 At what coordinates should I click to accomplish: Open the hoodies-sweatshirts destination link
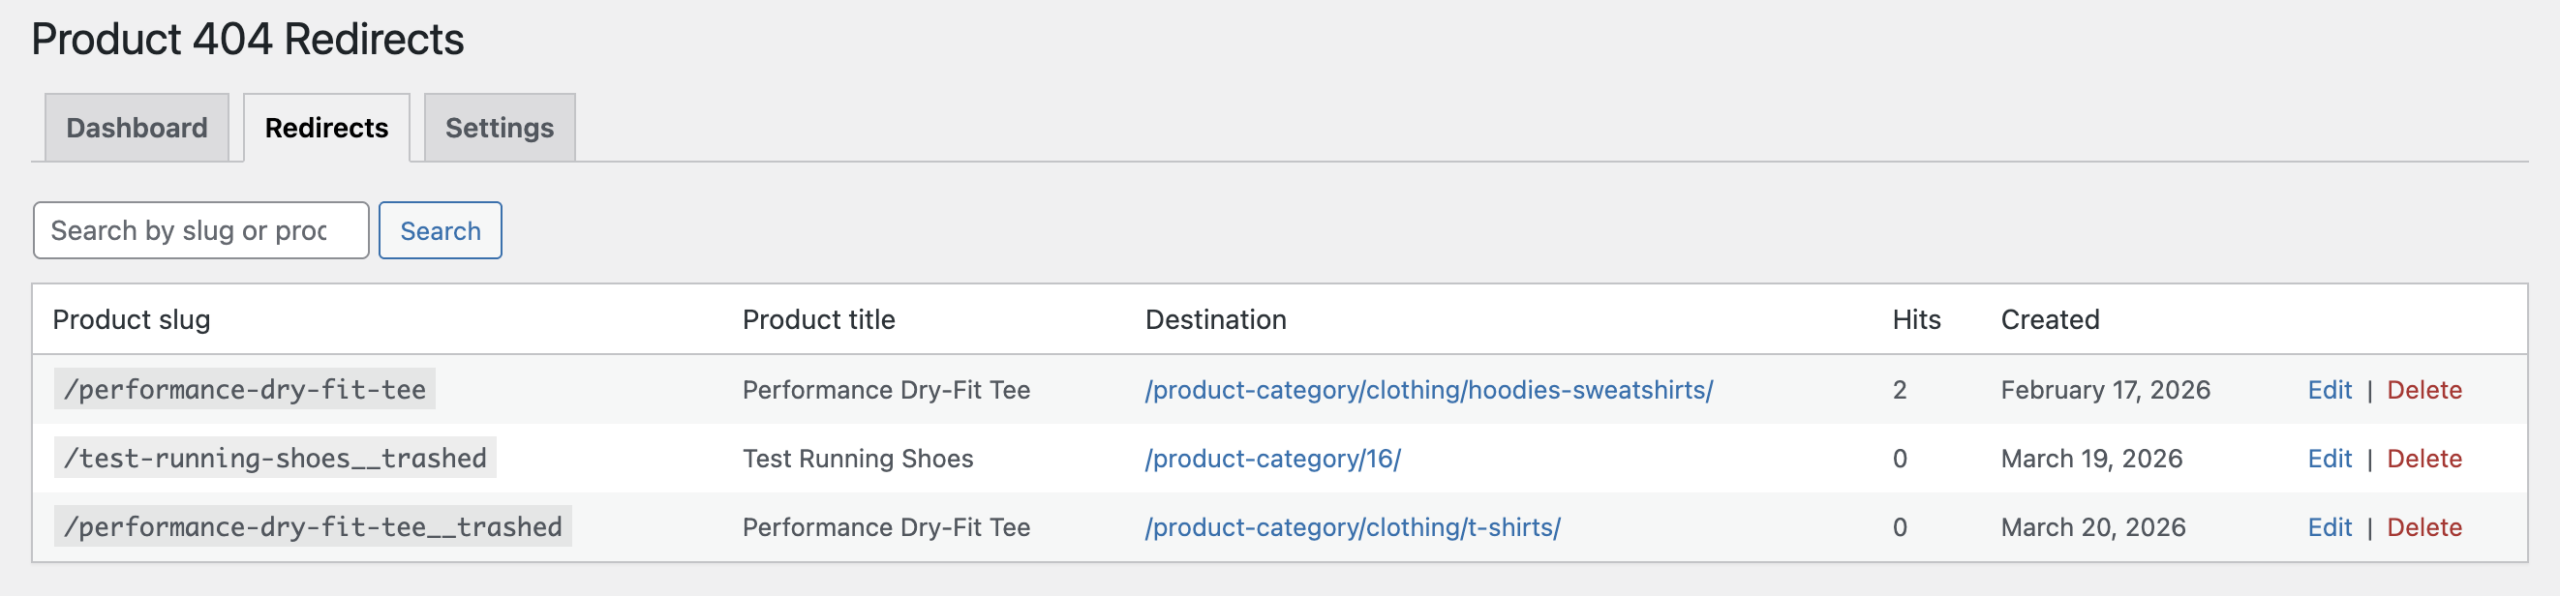pos(1429,390)
